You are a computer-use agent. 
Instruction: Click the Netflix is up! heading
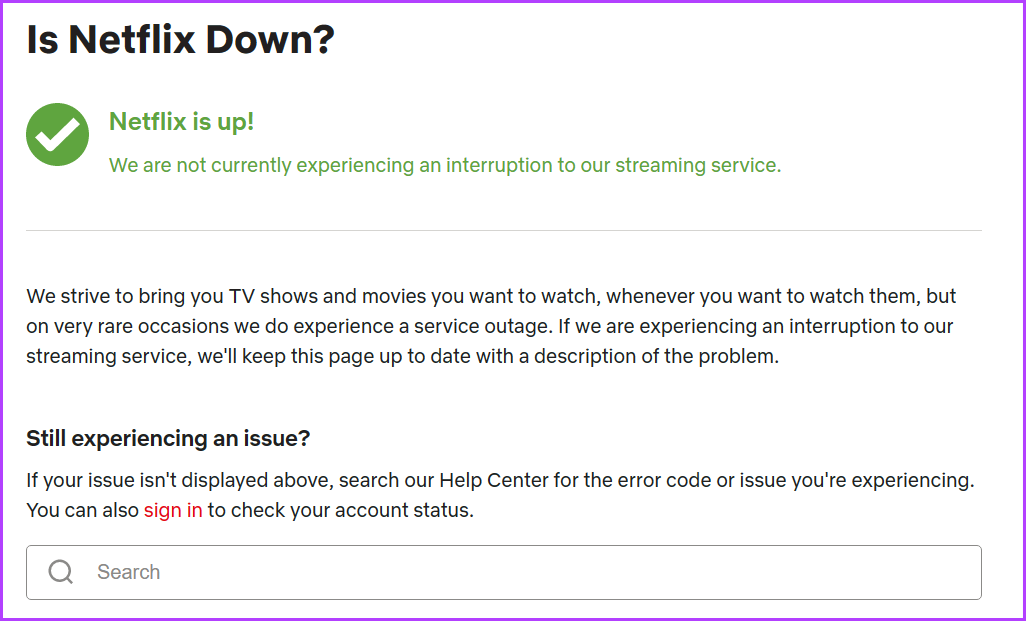click(181, 121)
